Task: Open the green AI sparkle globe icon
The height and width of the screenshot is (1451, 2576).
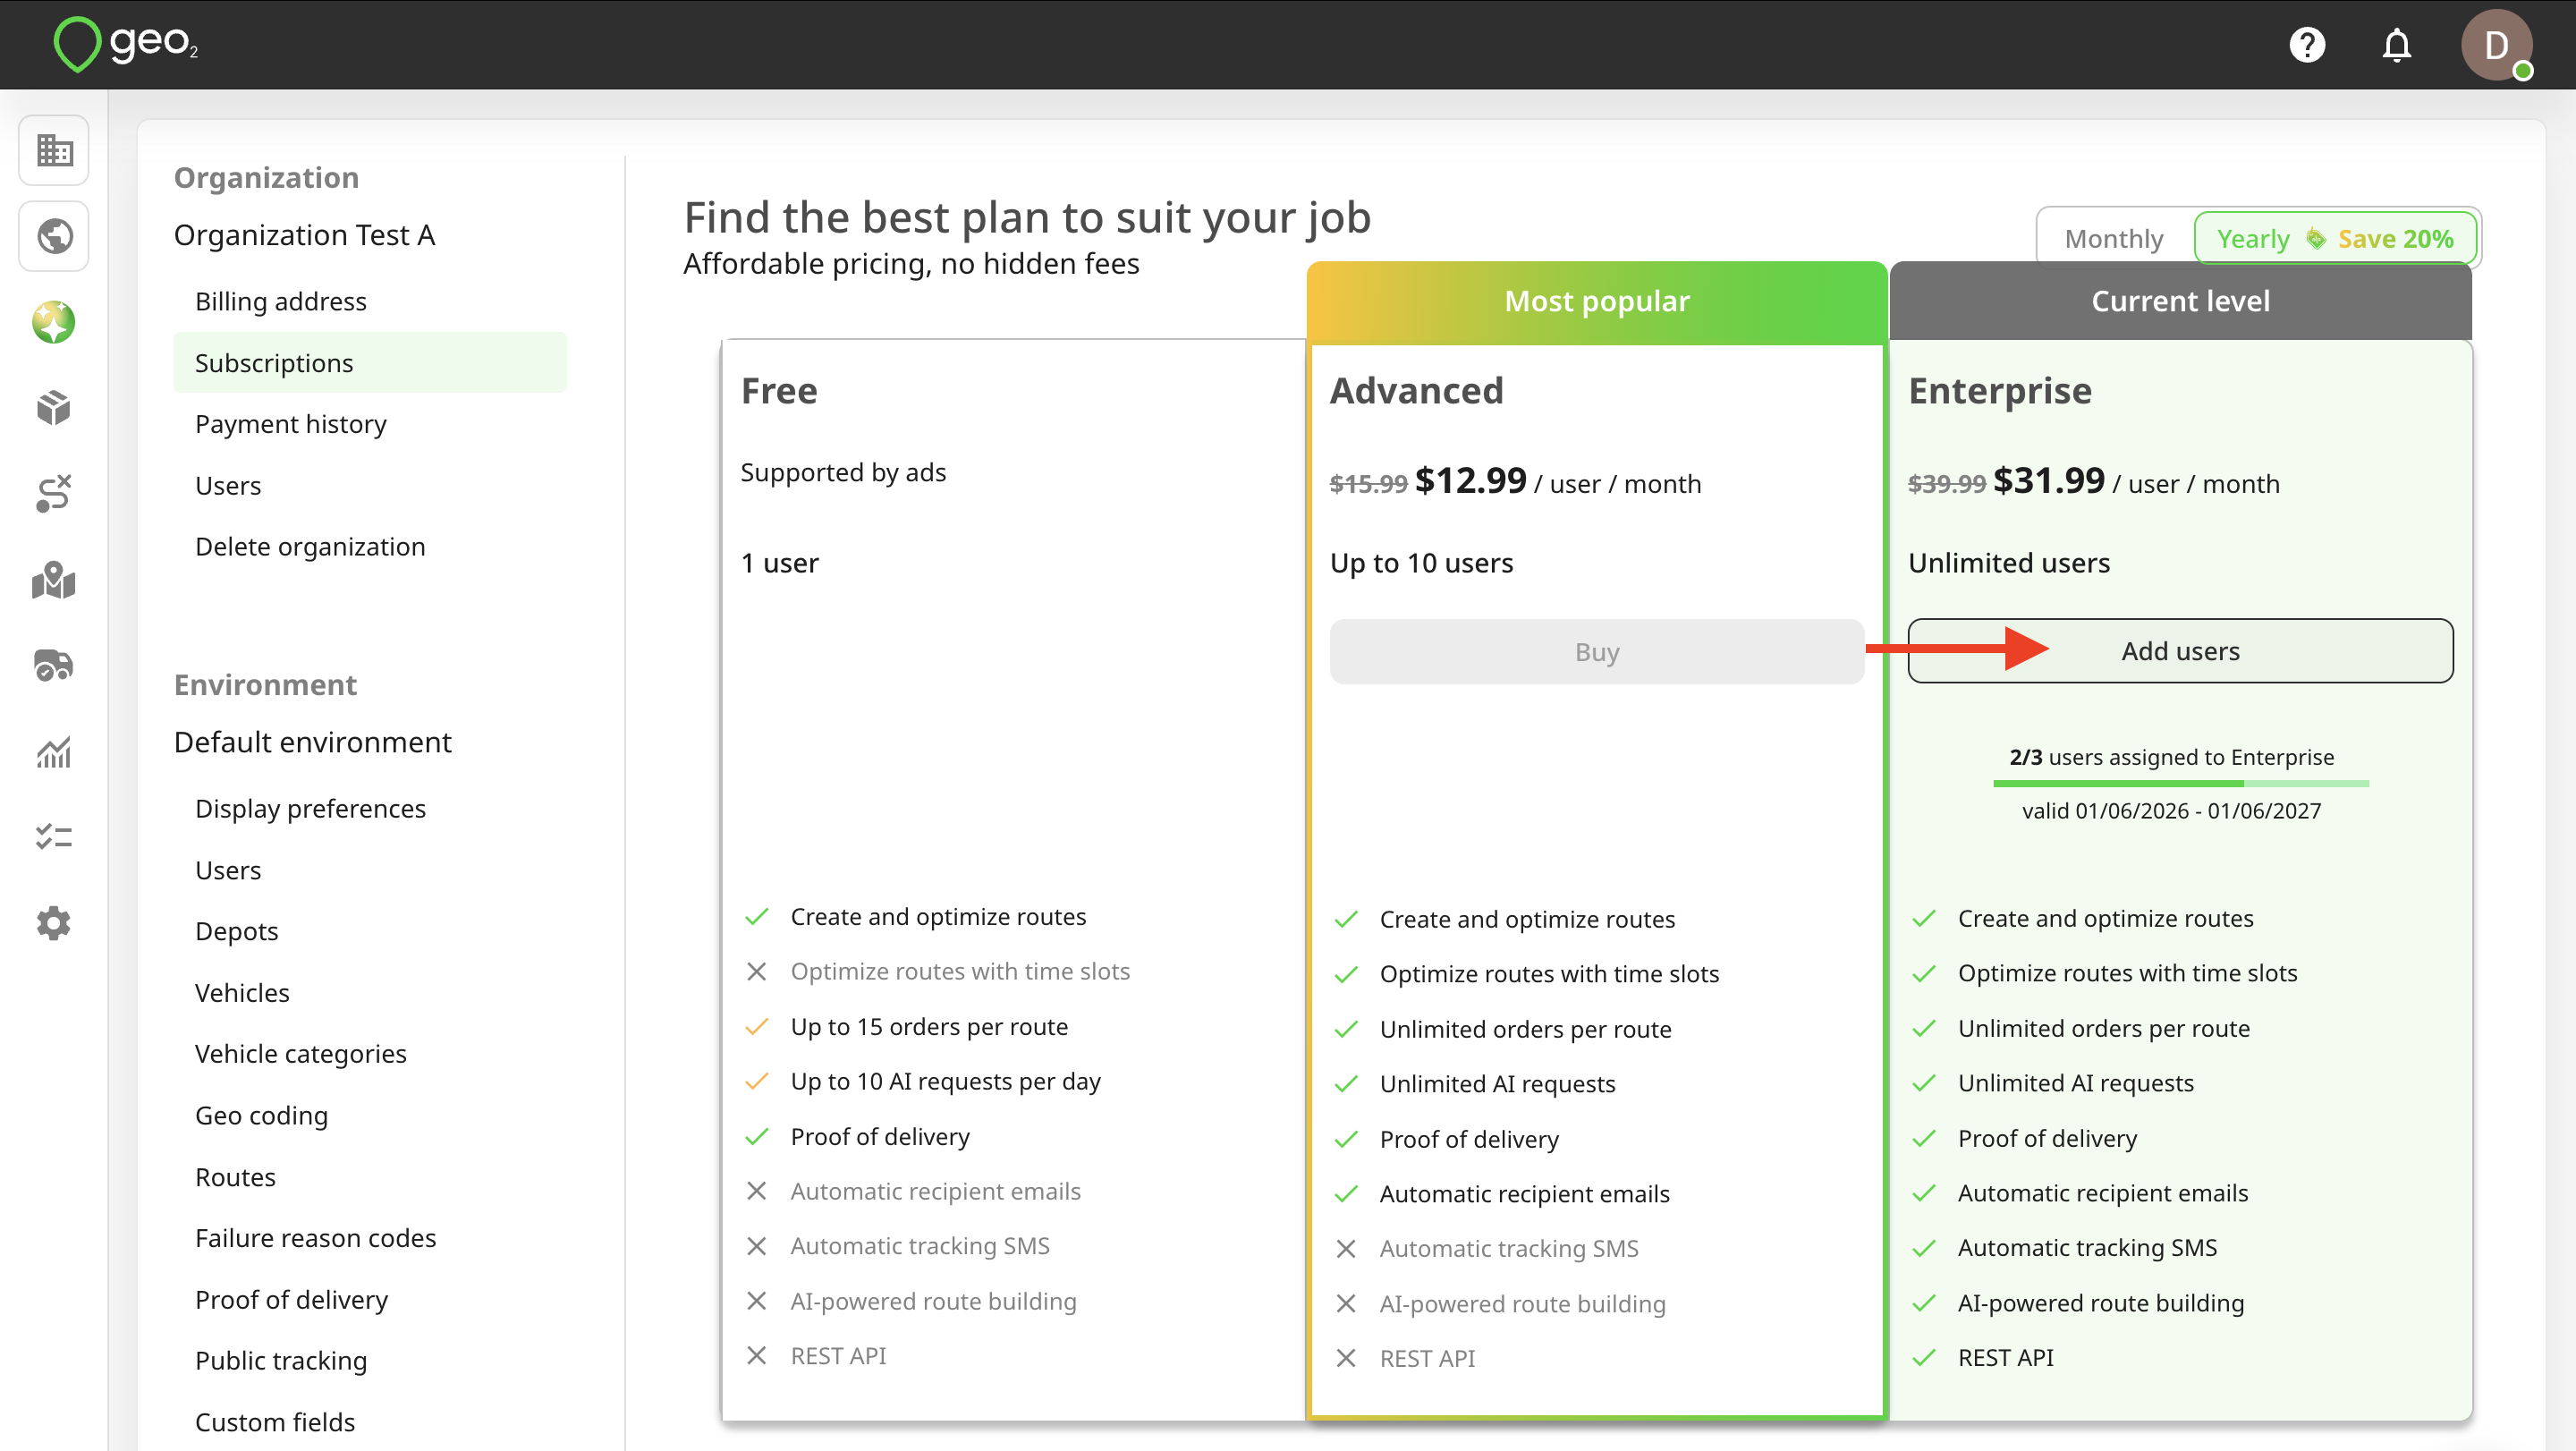Action: [x=54, y=322]
